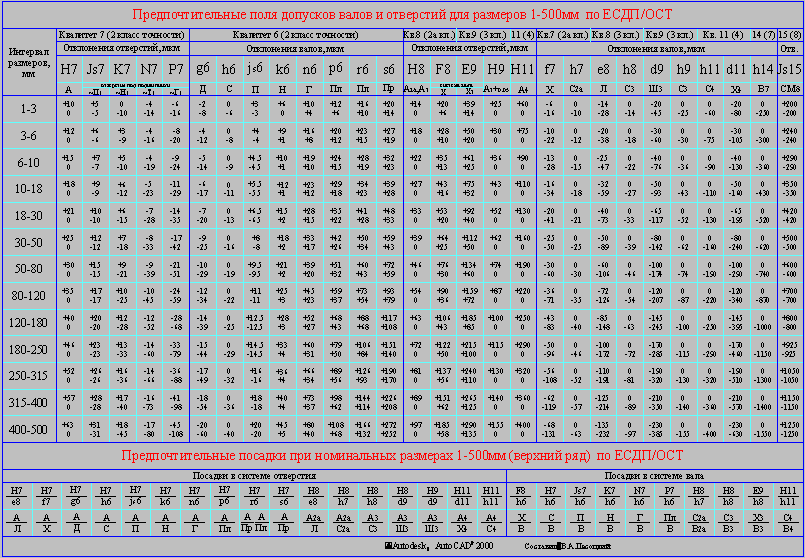Select the H7/g6 fit cell

pyautogui.click(x=76, y=495)
